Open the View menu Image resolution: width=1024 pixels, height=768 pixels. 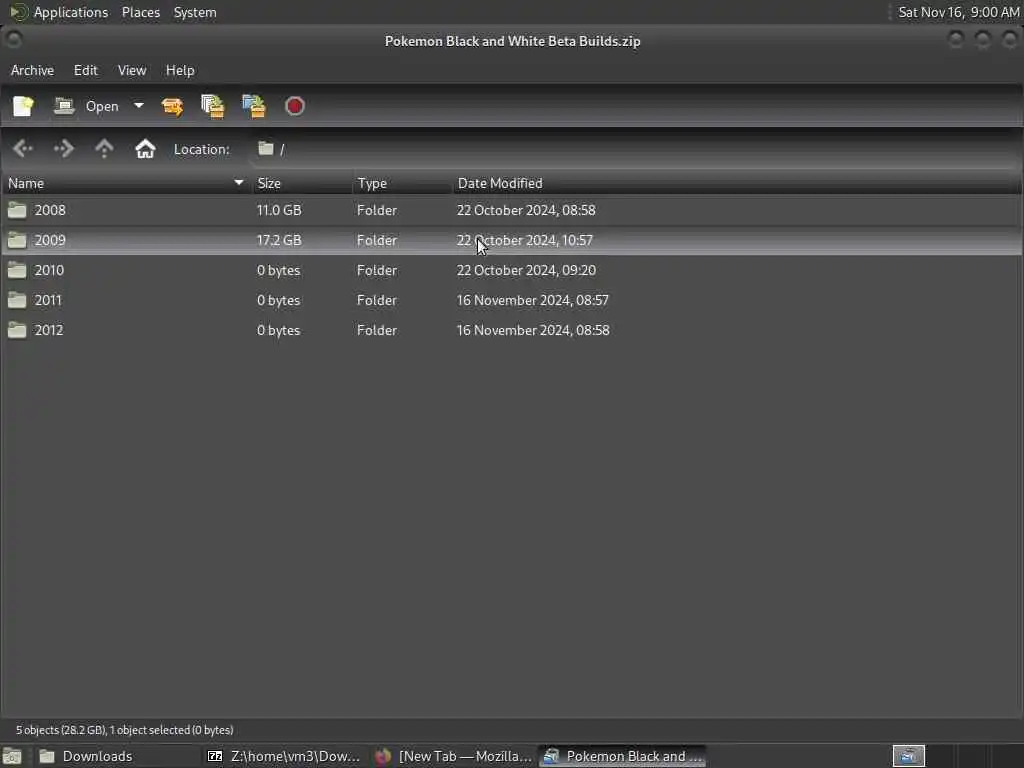coord(132,70)
